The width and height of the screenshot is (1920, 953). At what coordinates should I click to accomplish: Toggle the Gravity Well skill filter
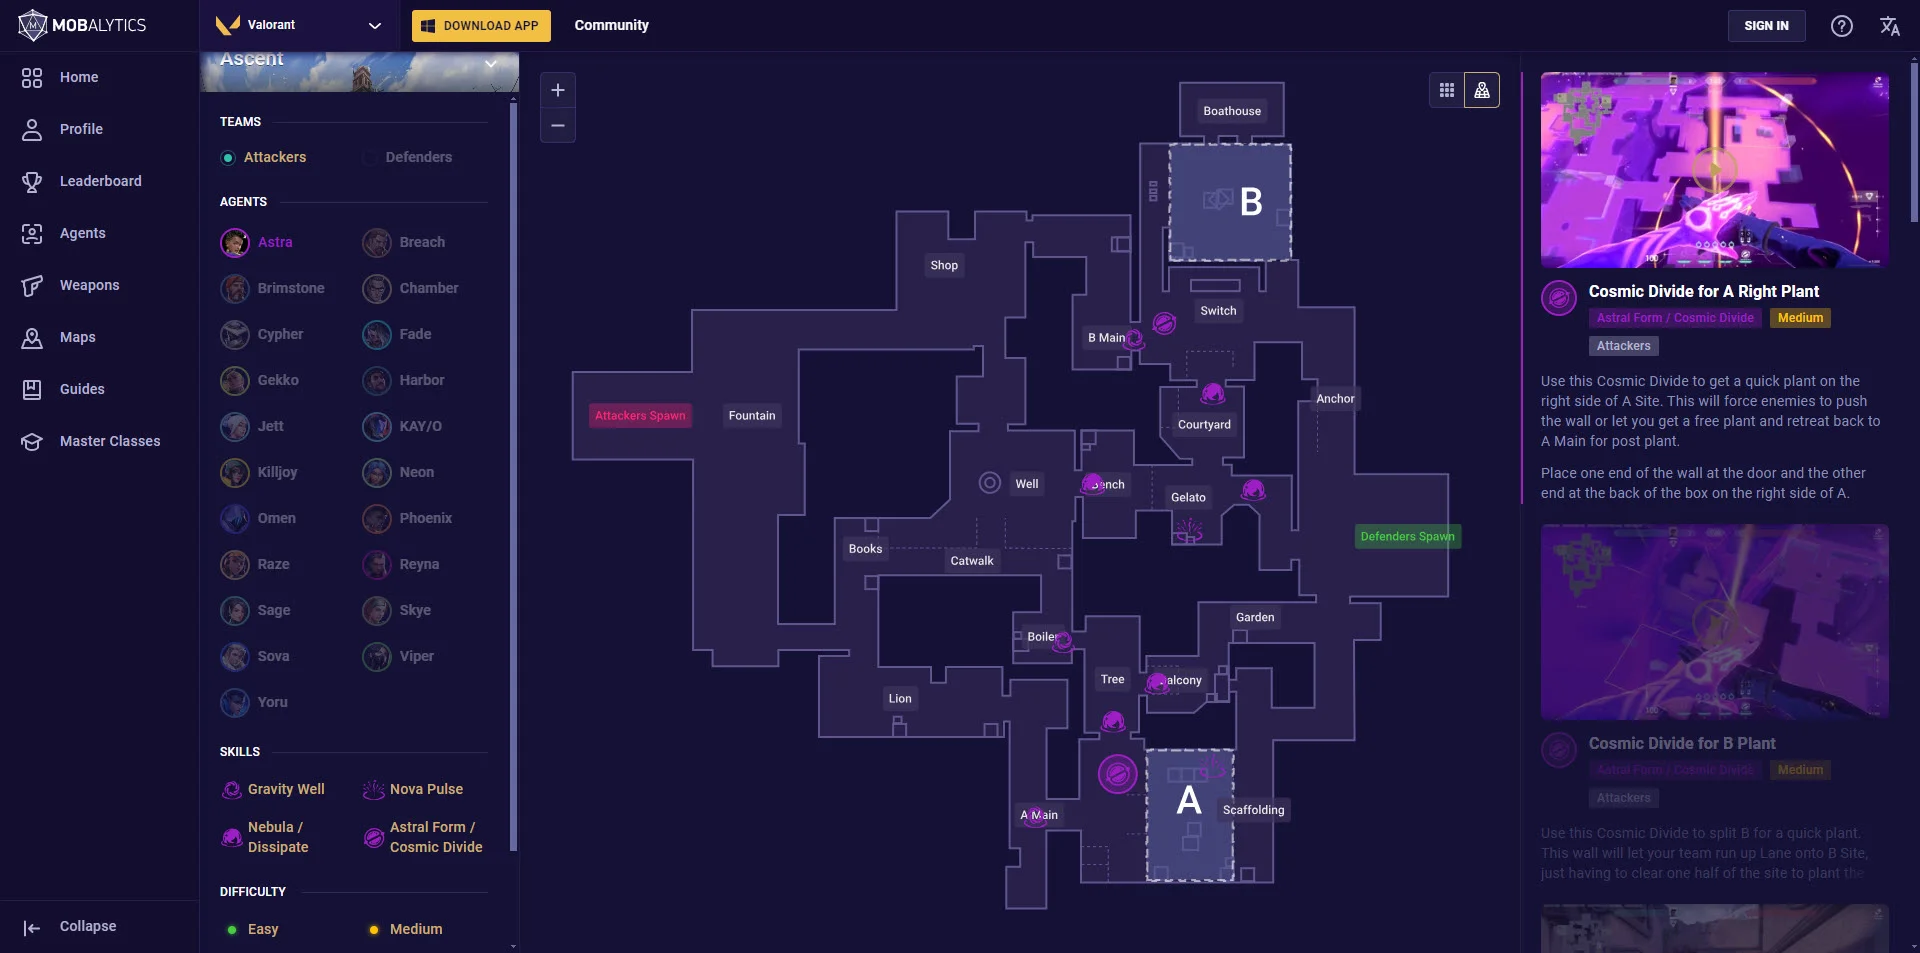click(273, 789)
